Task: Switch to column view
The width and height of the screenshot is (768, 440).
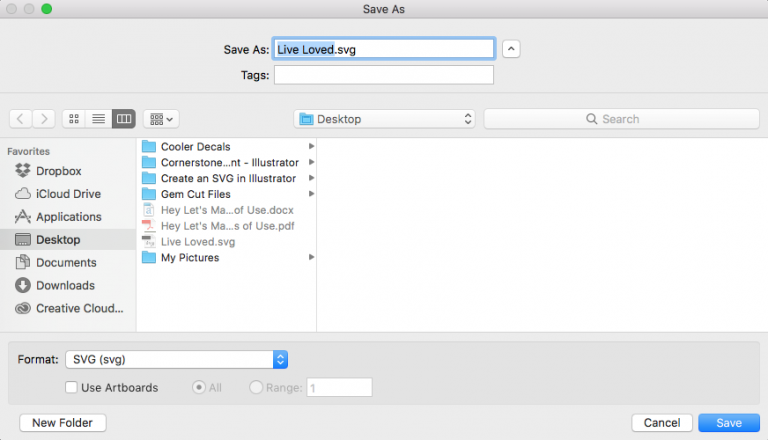Action: click(123, 119)
